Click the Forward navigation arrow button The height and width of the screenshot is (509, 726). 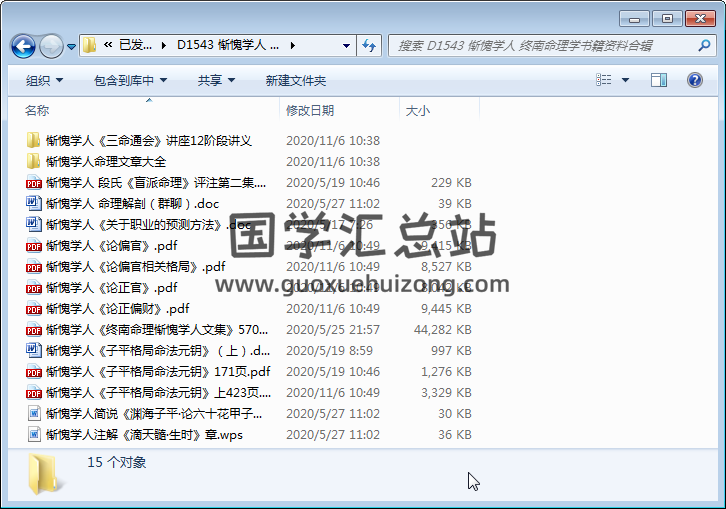(51, 46)
